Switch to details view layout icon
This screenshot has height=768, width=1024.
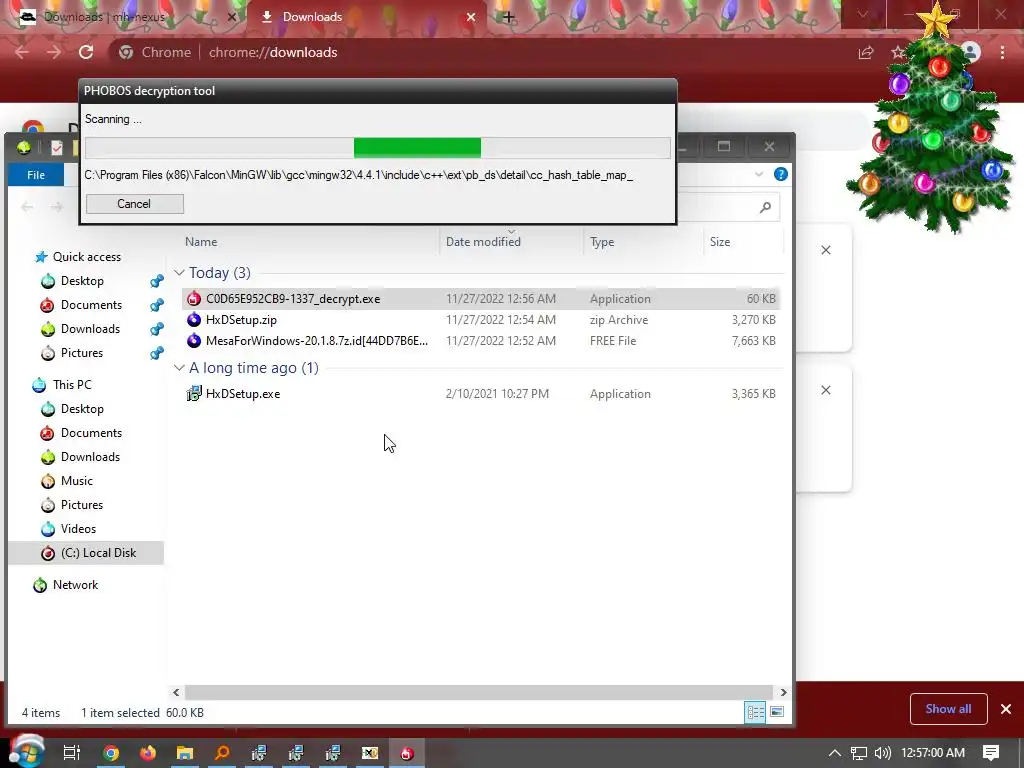tap(755, 712)
